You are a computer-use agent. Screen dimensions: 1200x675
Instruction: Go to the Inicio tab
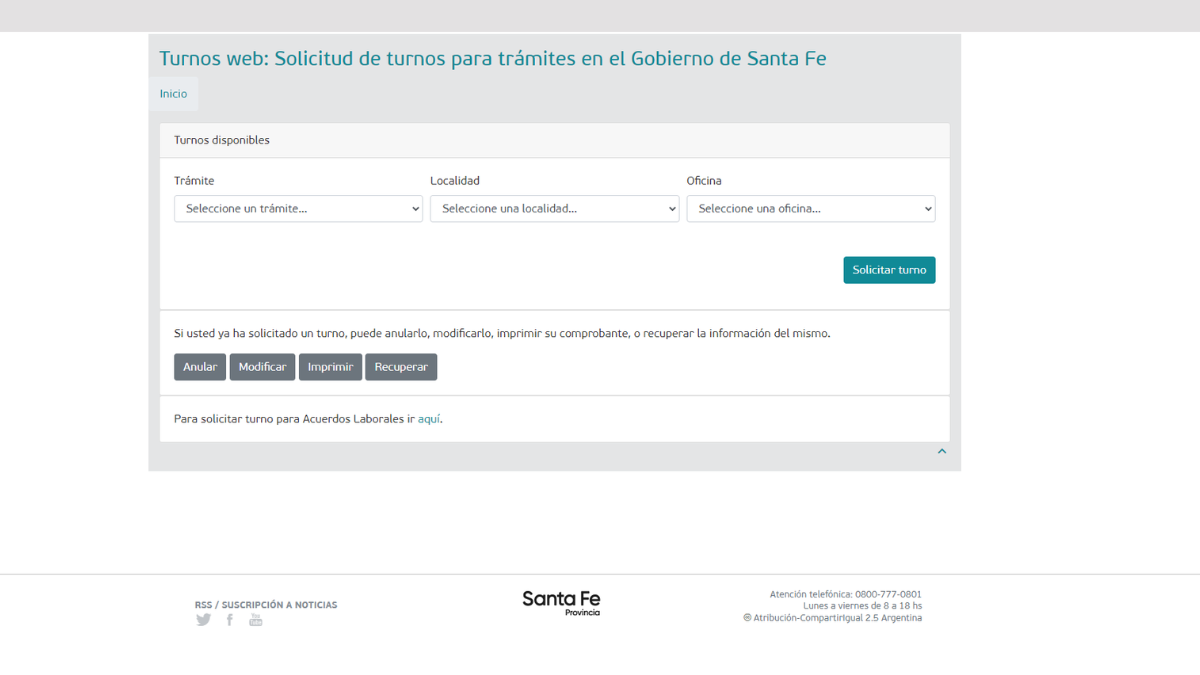[x=173, y=94]
